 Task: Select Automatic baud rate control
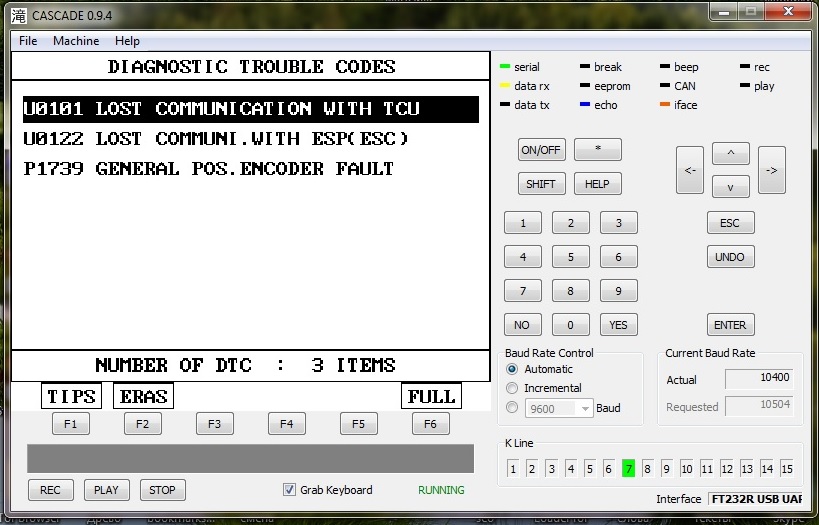click(513, 370)
